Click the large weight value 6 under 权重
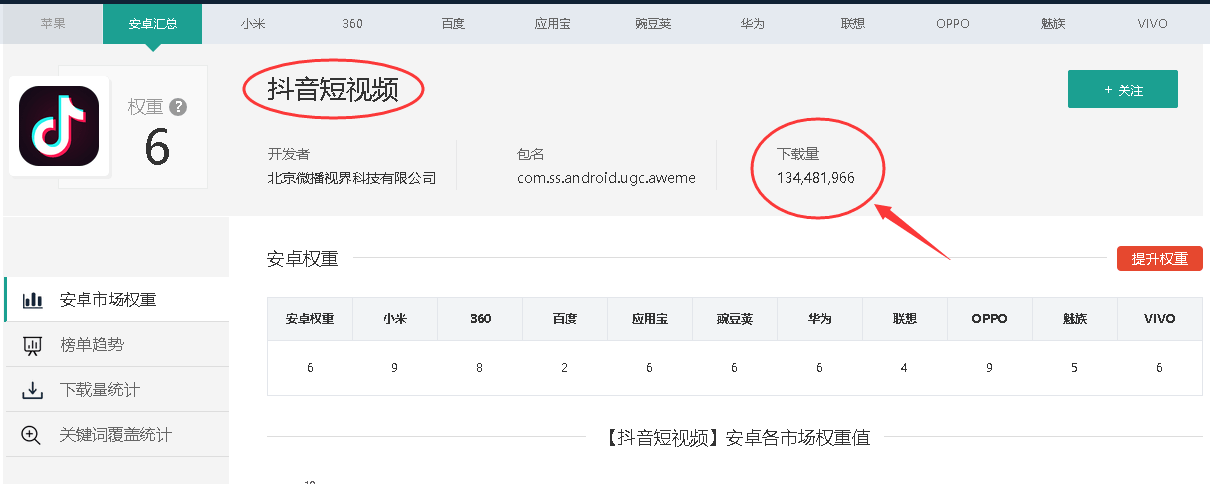The image size is (1210, 484). 157,147
